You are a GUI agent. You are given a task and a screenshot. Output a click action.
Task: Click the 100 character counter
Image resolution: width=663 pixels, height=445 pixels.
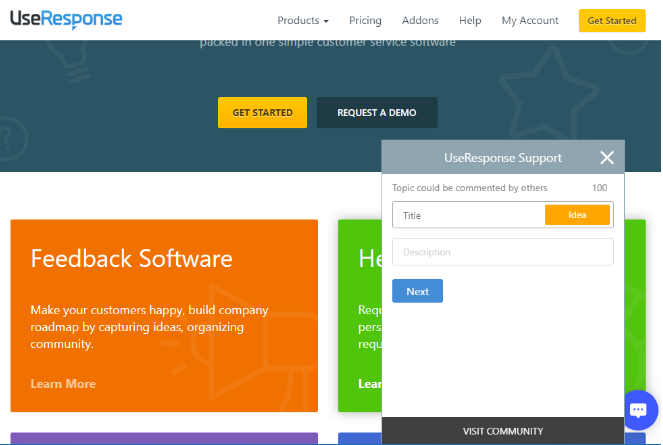click(x=599, y=188)
